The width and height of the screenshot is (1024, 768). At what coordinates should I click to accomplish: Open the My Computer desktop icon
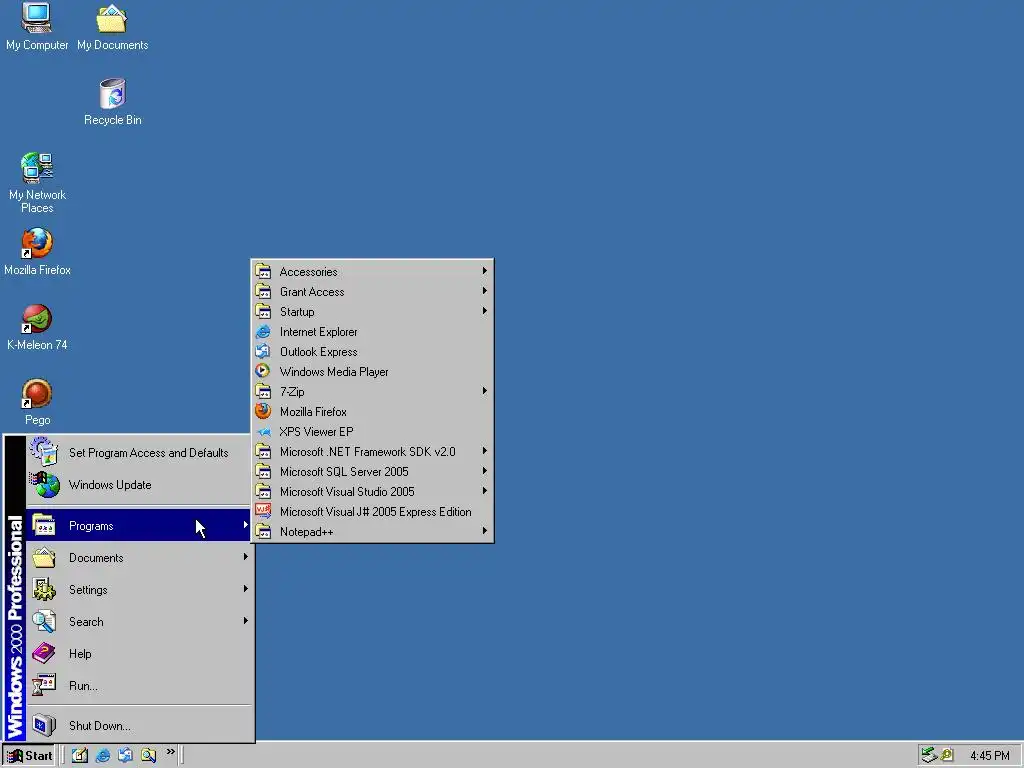point(37,26)
